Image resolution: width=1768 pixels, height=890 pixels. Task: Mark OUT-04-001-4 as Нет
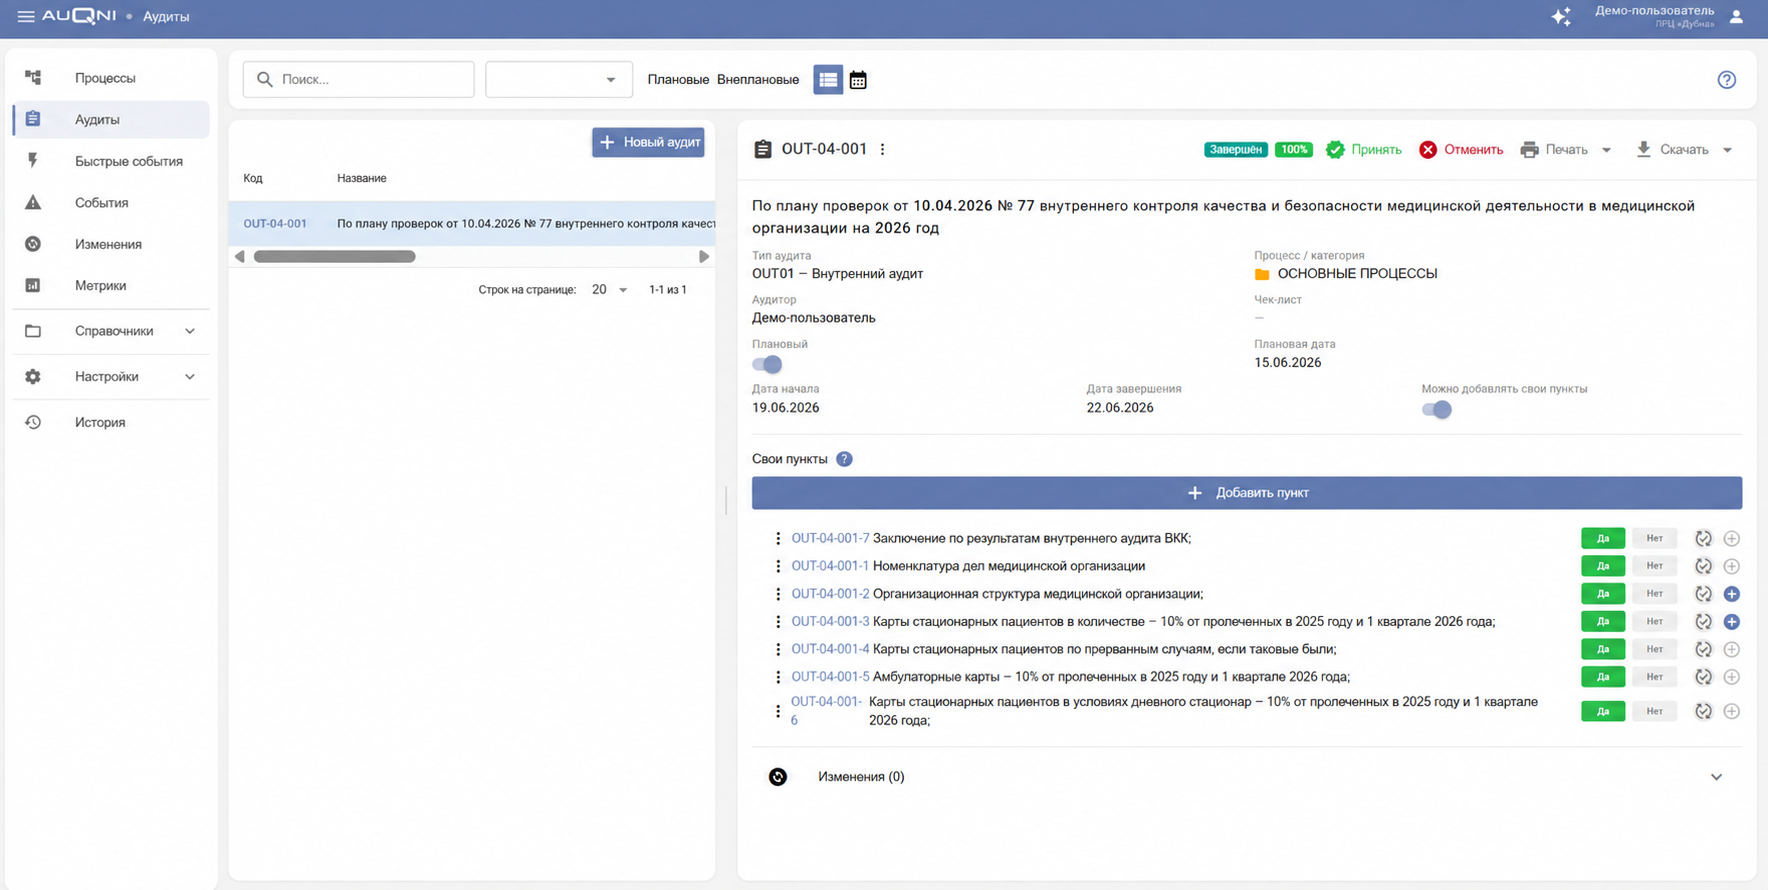(1655, 649)
